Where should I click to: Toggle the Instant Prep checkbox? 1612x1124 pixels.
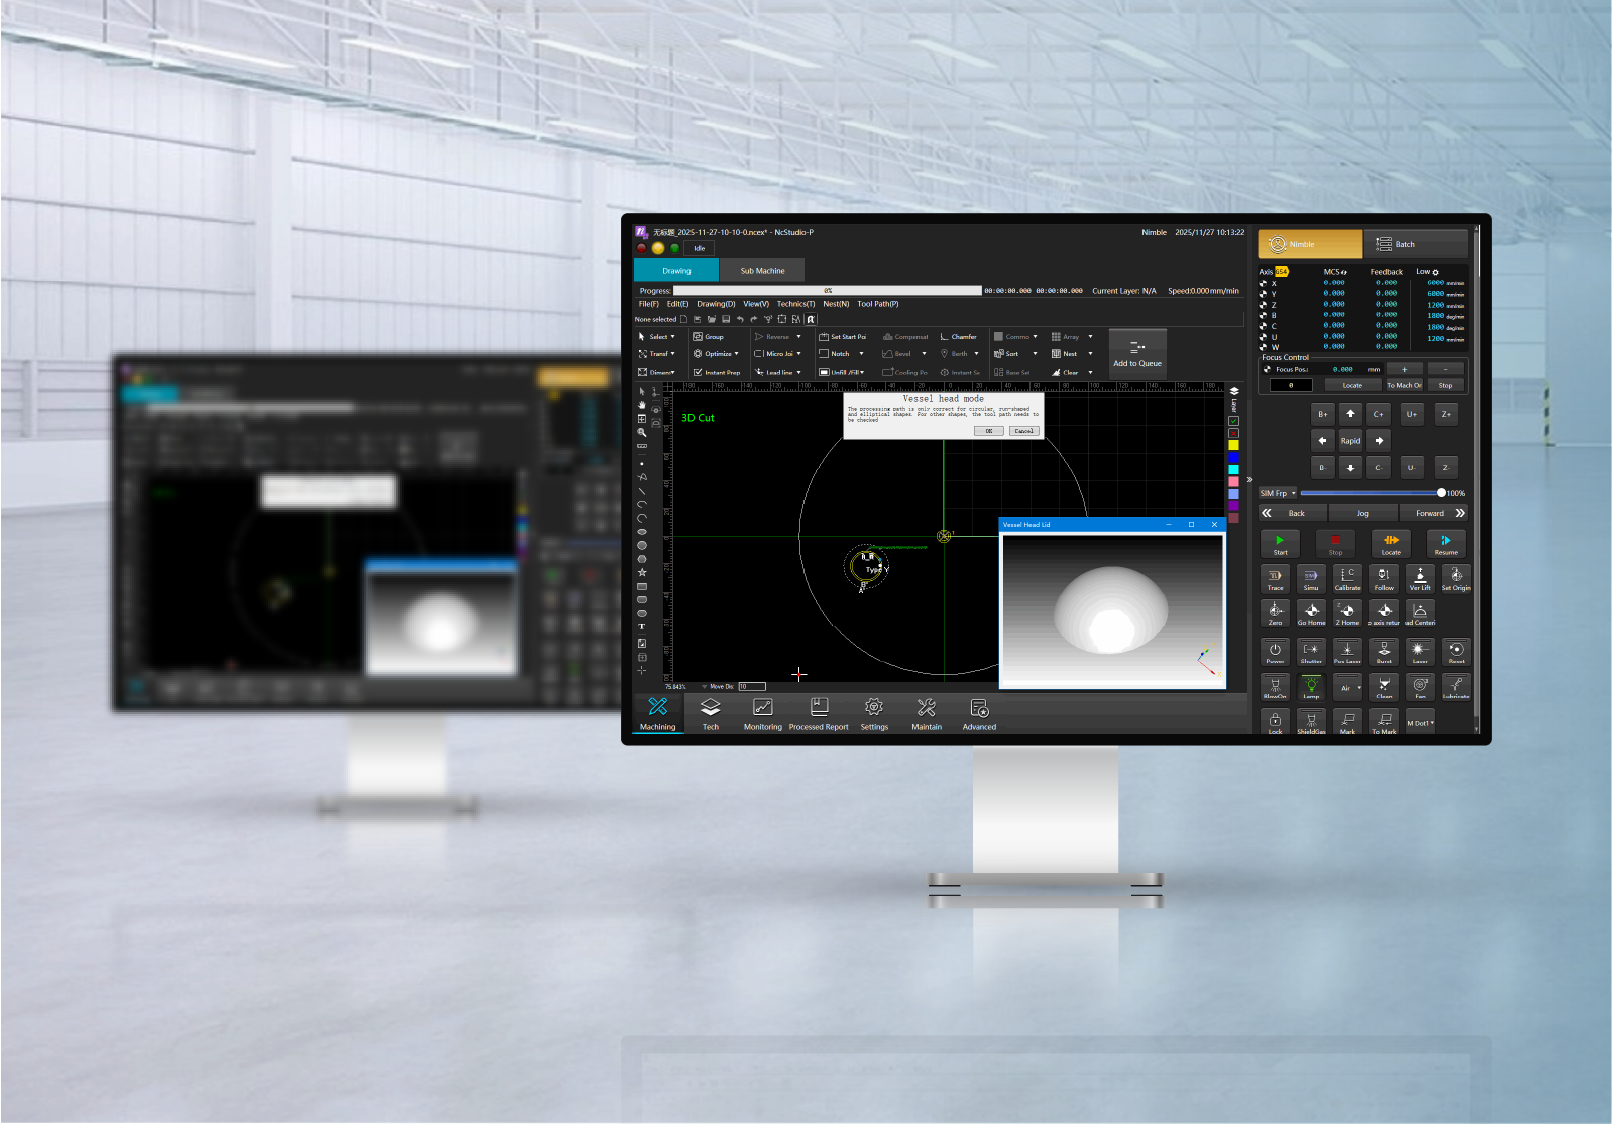pyautogui.click(x=698, y=372)
